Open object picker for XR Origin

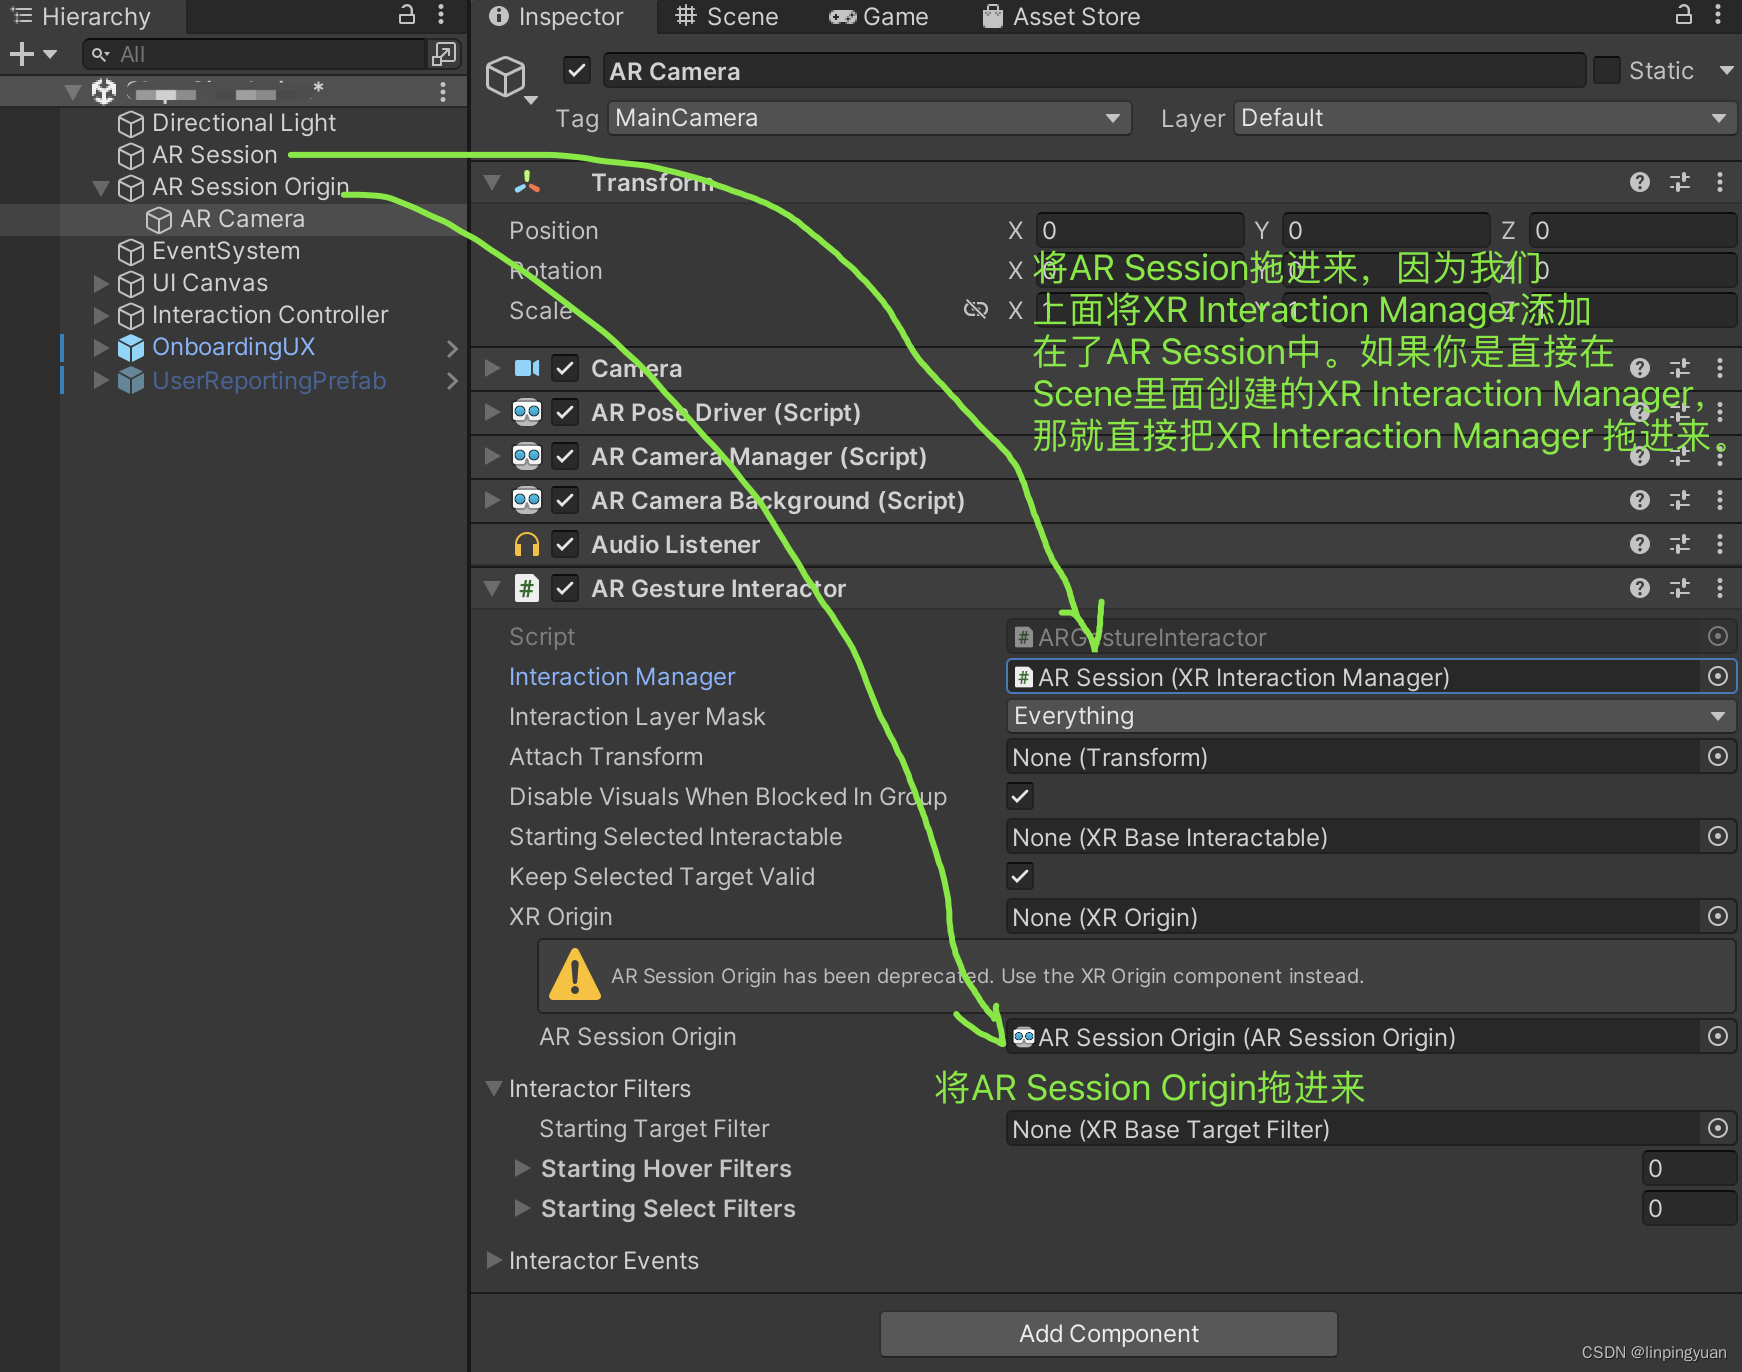[1718, 917]
